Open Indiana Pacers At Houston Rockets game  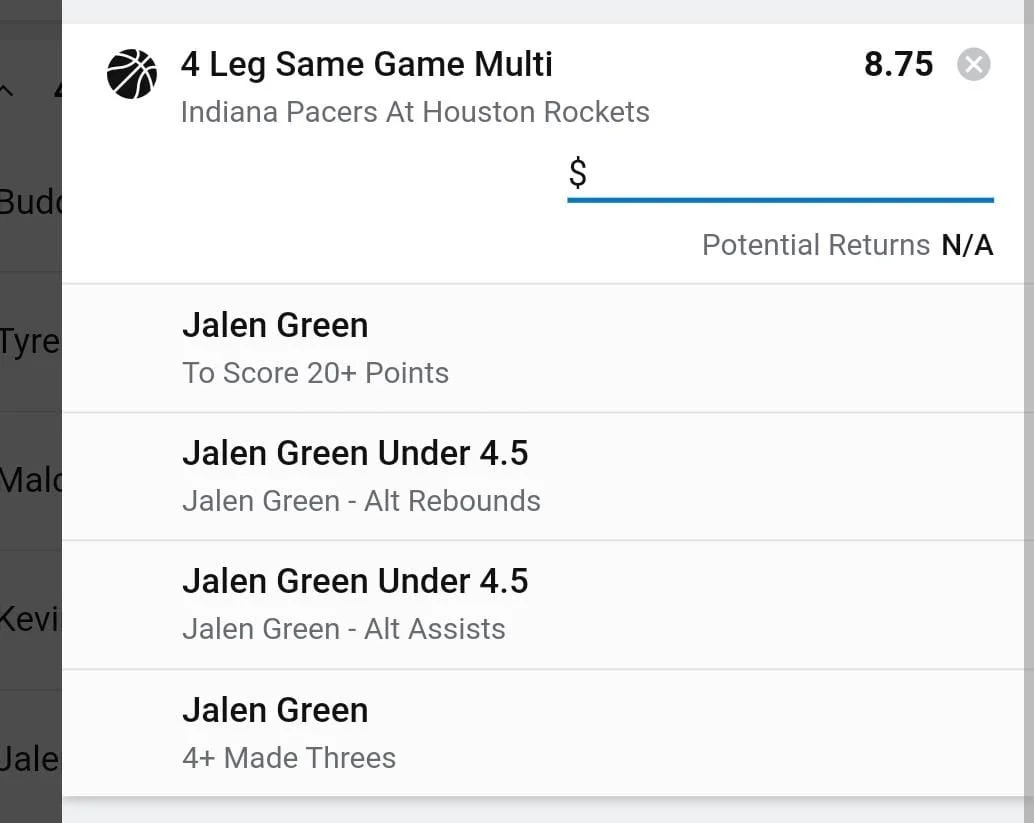(x=415, y=112)
